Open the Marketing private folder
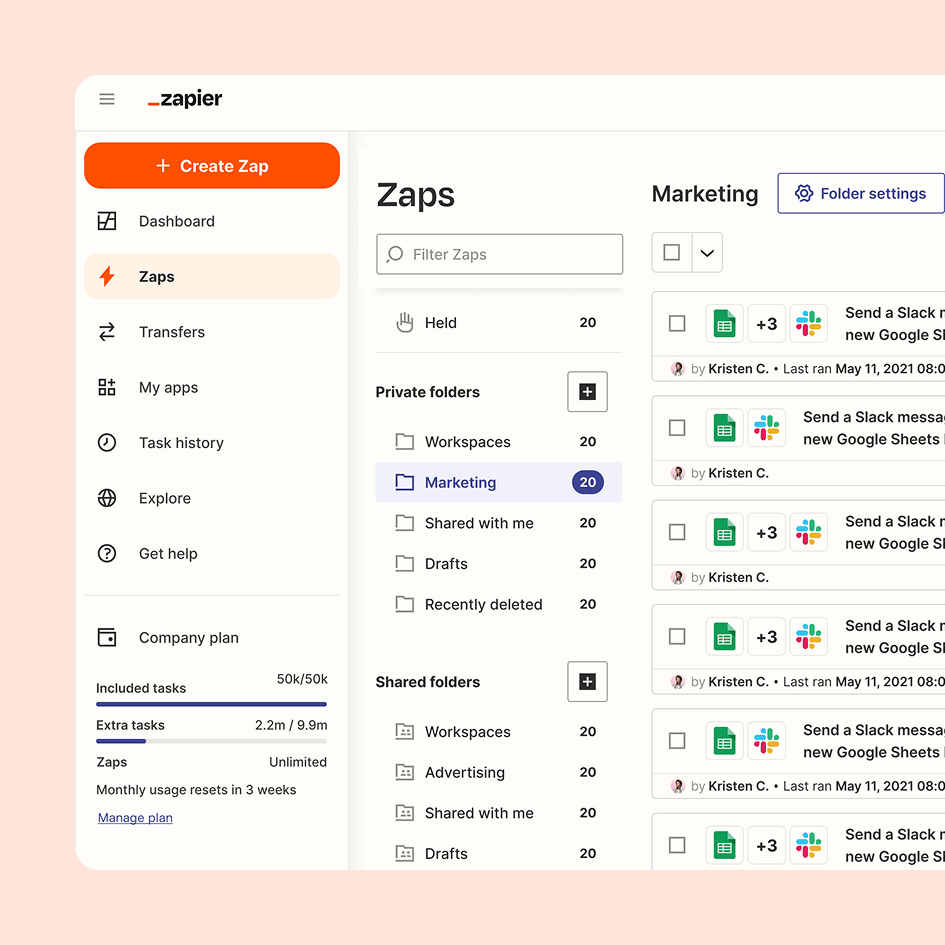The image size is (945, 945). pyautogui.click(x=460, y=482)
